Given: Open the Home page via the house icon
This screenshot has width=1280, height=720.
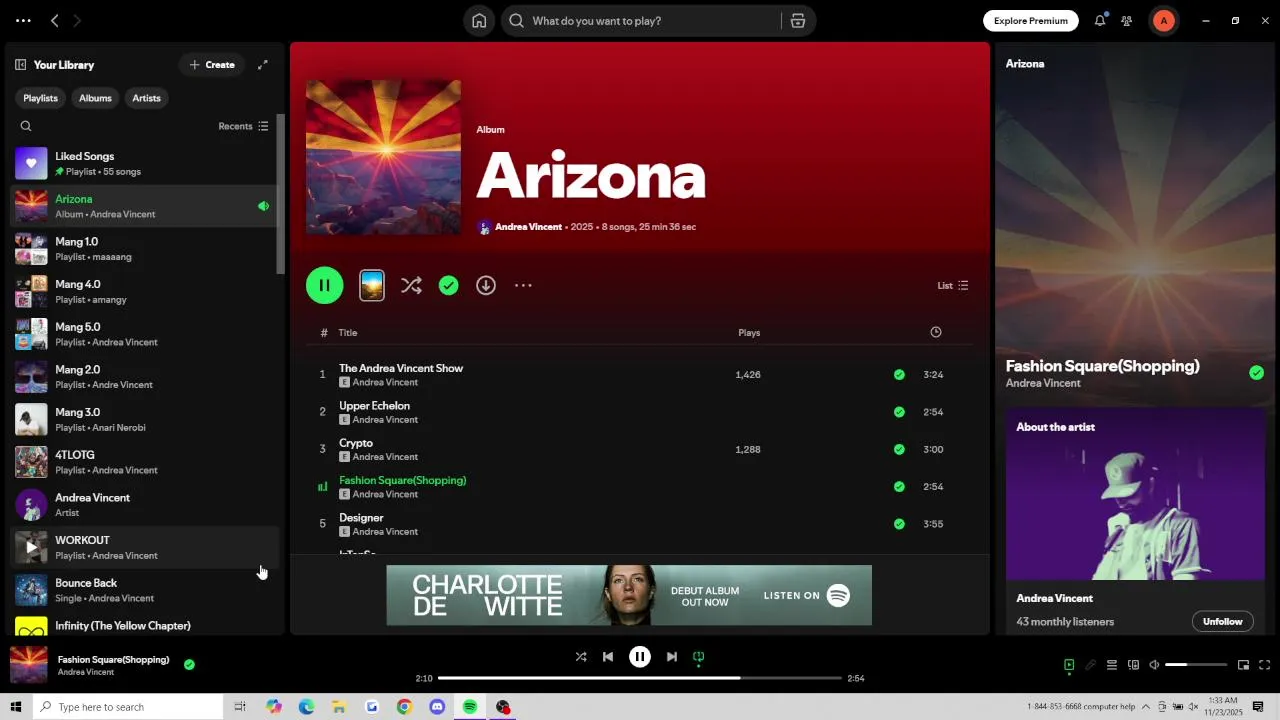Looking at the screenshot, I should [479, 21].
